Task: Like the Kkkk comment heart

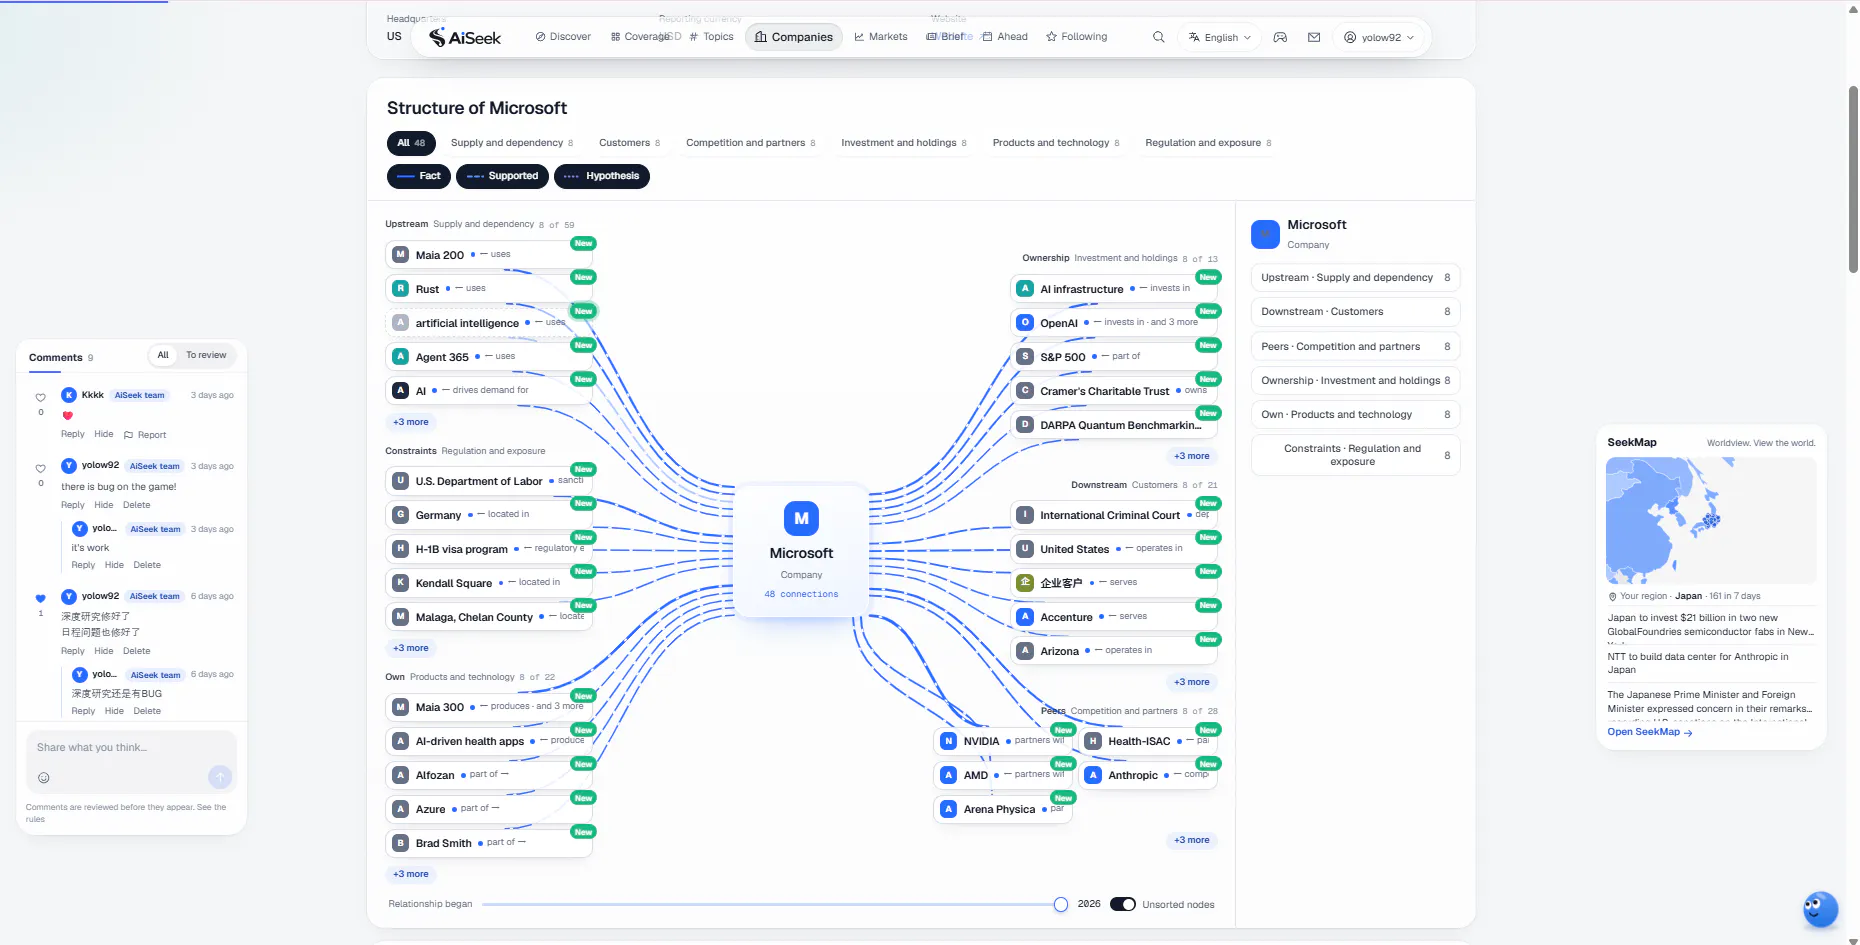Action: [x=41, y=397]
